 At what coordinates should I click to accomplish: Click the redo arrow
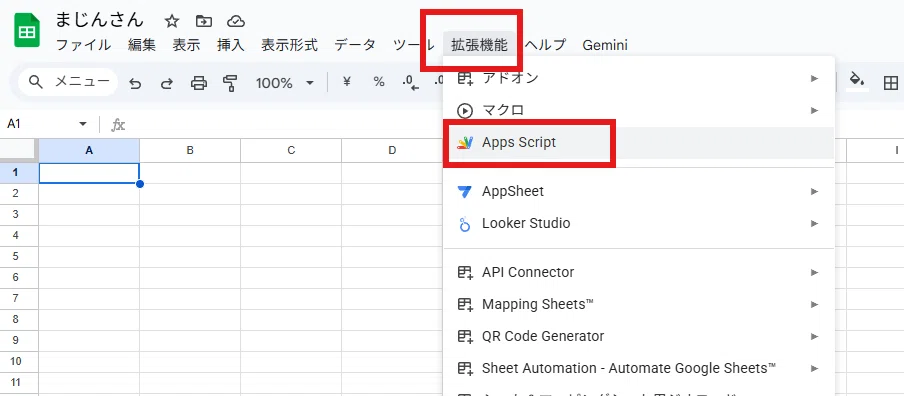[167, 83]
